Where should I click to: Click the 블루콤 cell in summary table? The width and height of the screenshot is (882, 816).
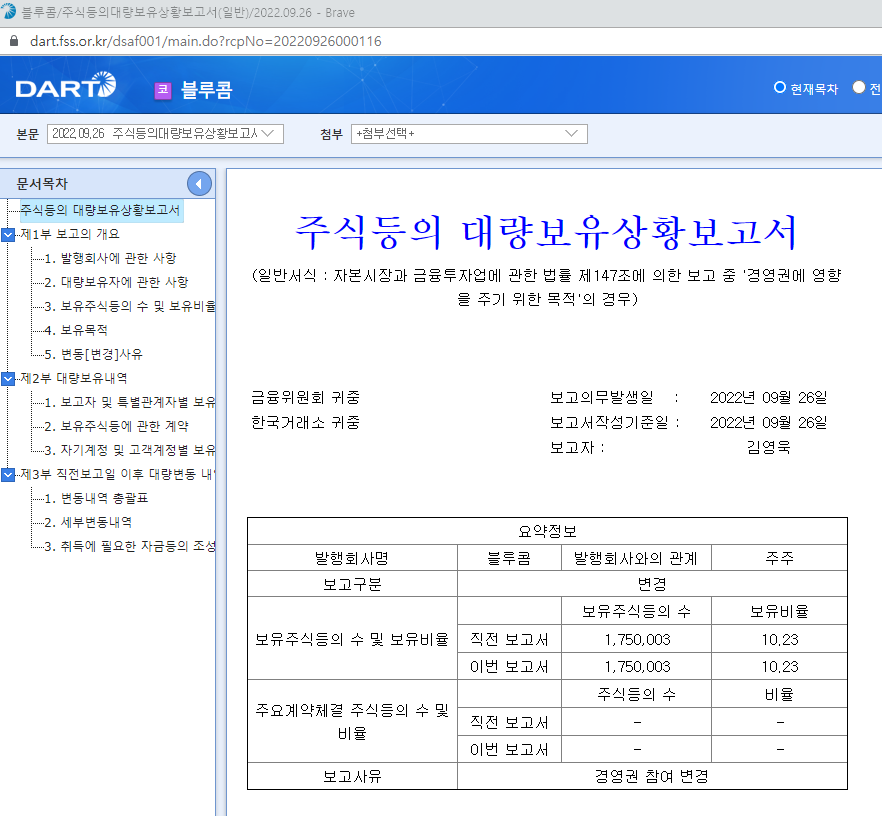point(509,558)
